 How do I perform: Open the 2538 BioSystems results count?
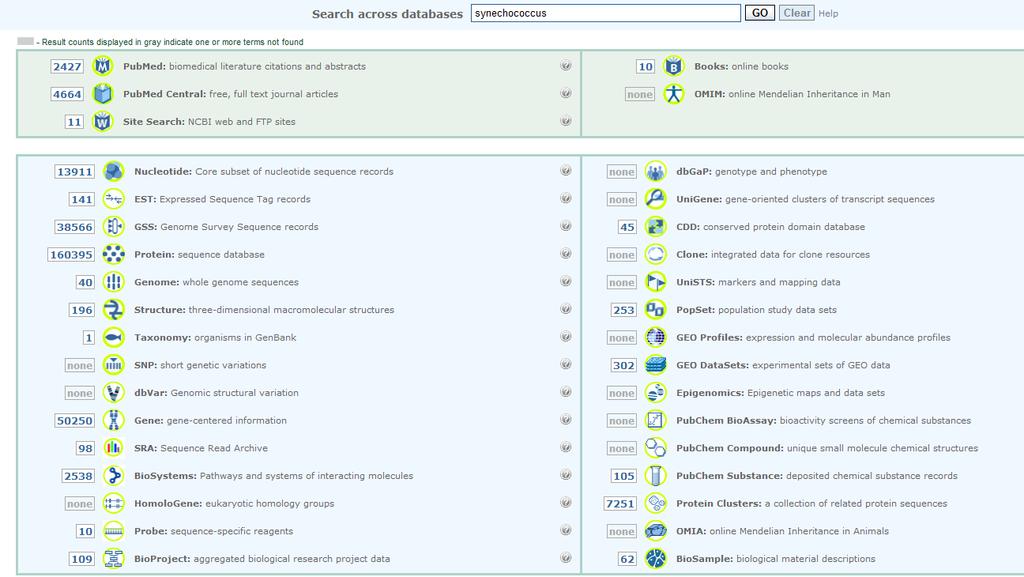tap(78, 476)
